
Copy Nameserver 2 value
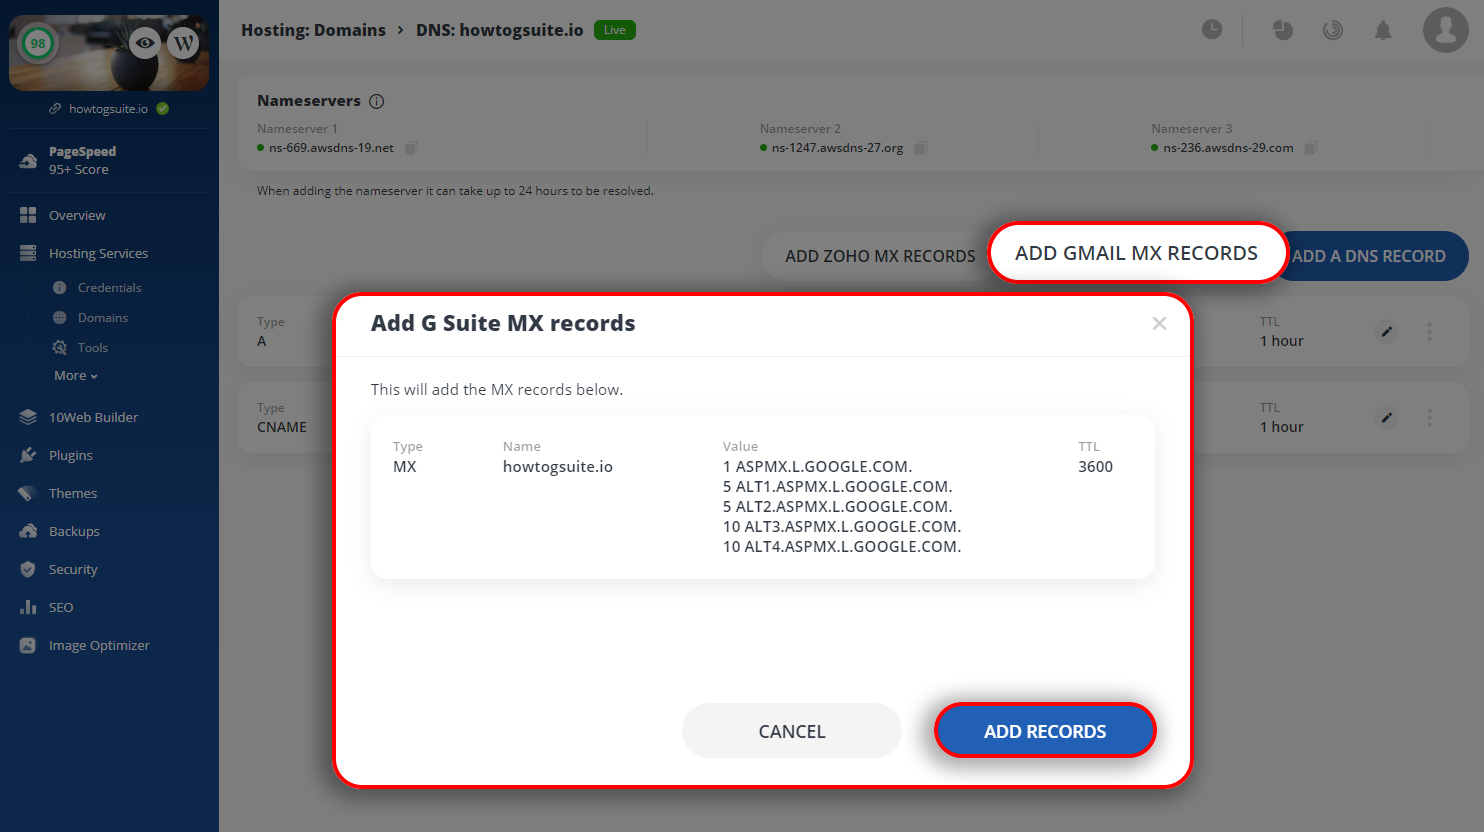pyautogui.click(x=920, y=148)
